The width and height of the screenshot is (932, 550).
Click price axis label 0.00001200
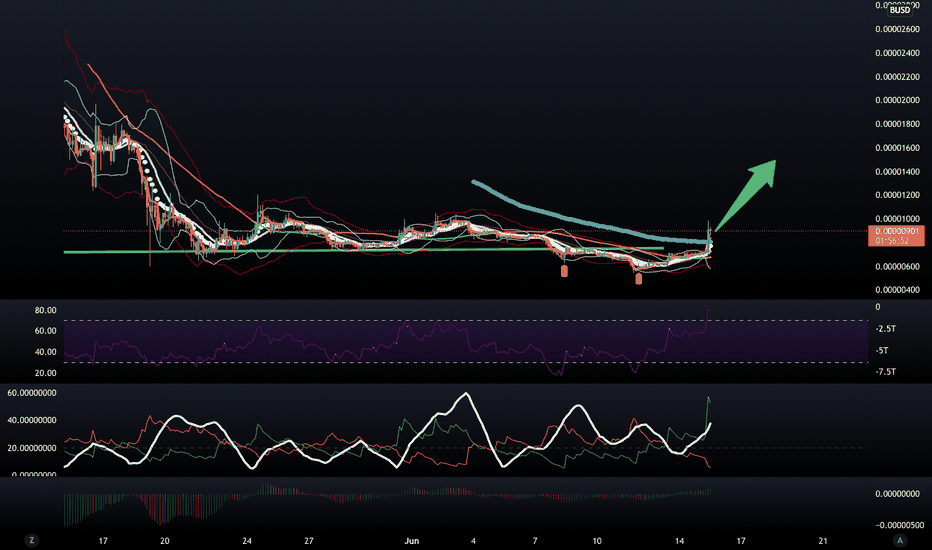coord(898,195)
